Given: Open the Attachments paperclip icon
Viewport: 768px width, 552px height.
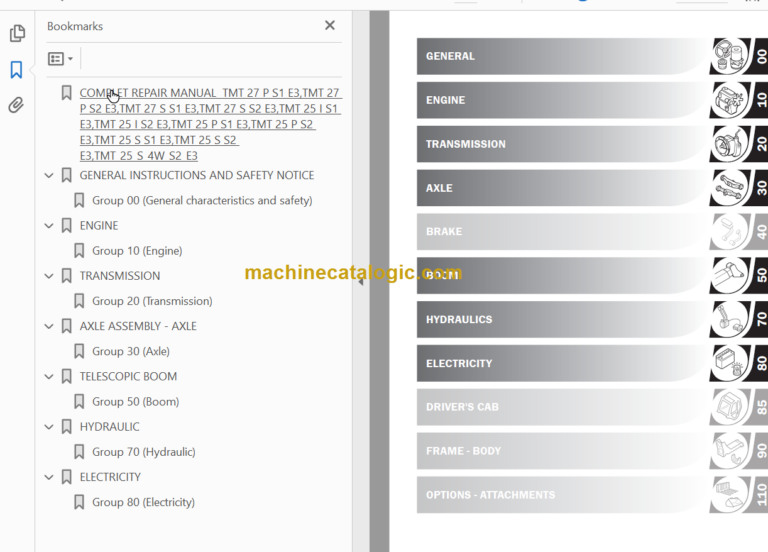Looking at the screenshot, I should (16, 105).
